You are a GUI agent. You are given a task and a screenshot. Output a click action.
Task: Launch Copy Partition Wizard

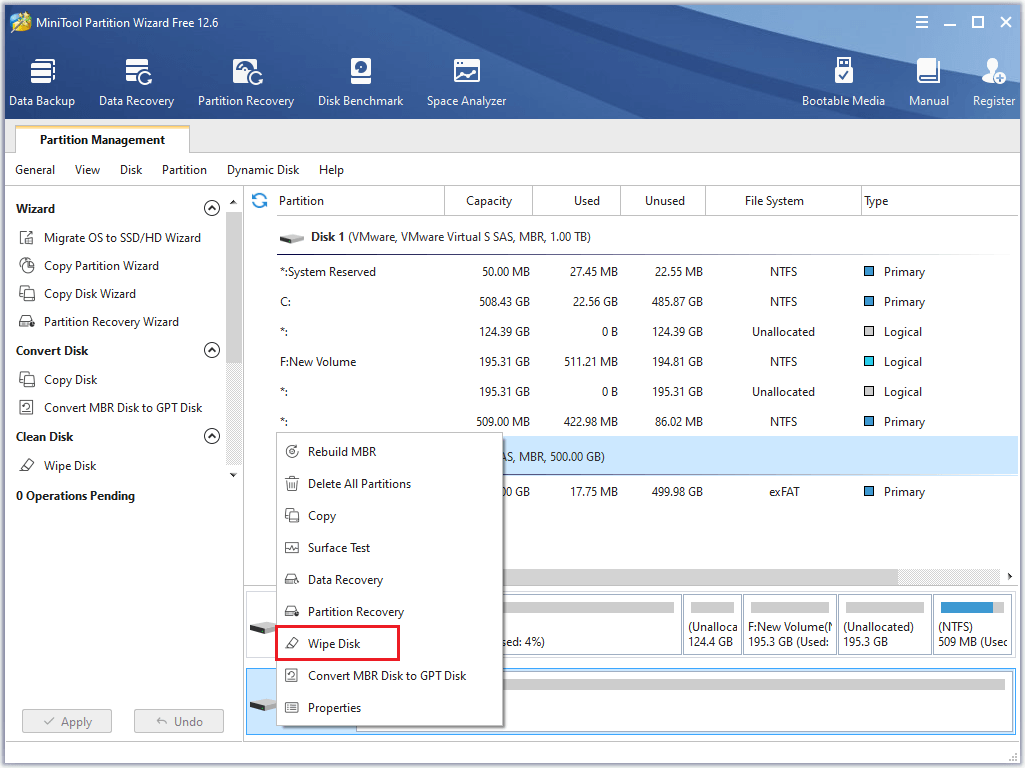tap(101, 266)
